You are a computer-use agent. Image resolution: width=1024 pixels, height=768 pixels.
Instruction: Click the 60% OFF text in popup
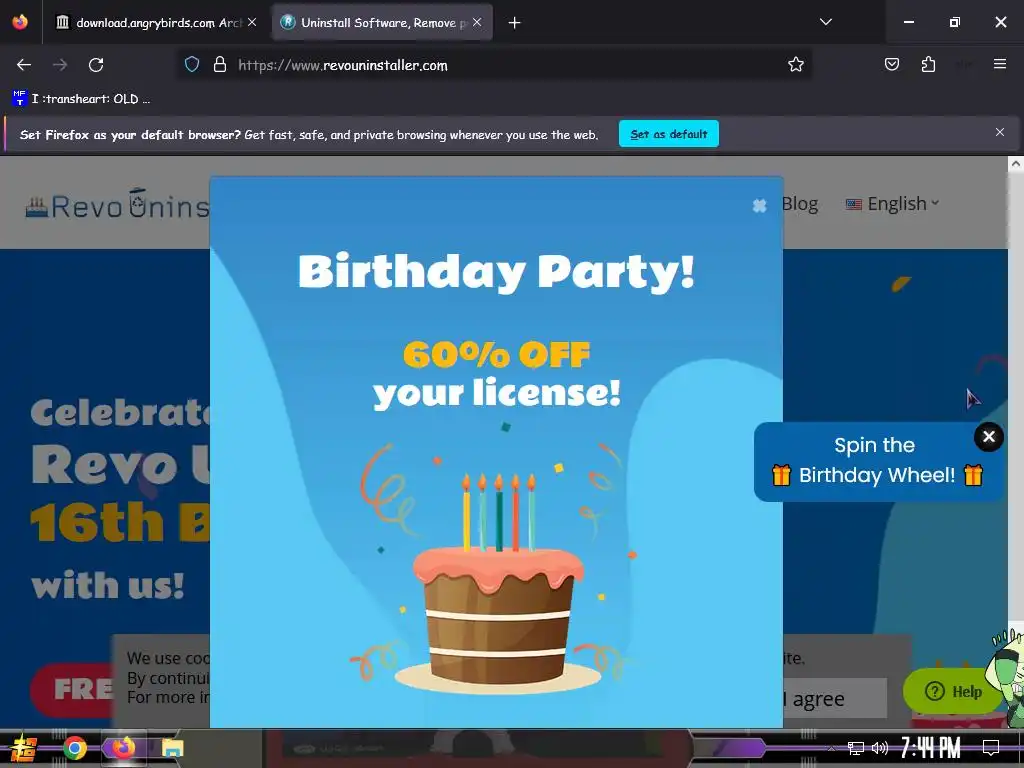tap(496, 355)
